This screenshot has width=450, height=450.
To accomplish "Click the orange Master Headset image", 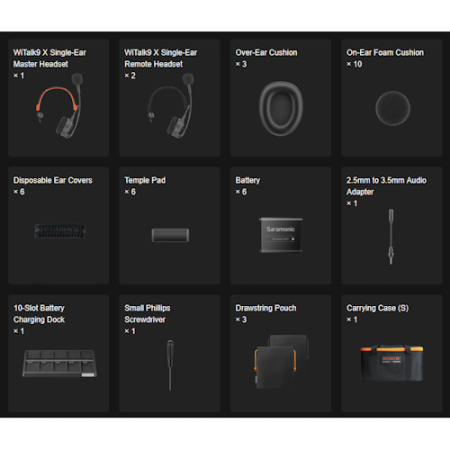I will [x=59, y=106].
